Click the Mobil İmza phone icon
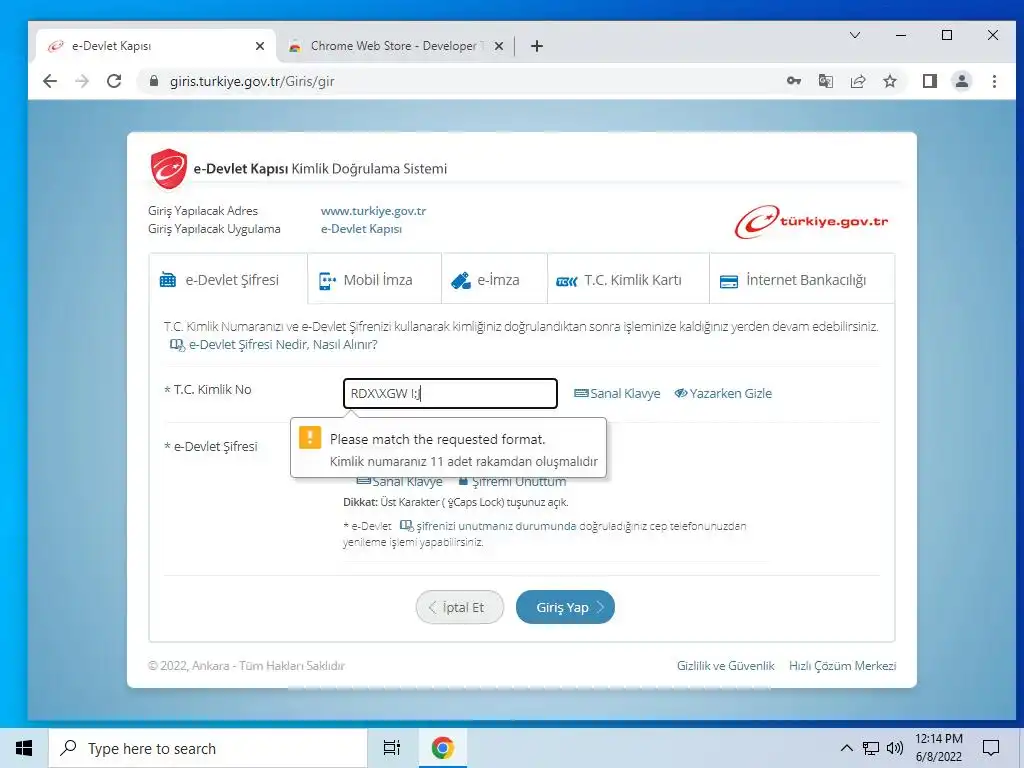 327,281
